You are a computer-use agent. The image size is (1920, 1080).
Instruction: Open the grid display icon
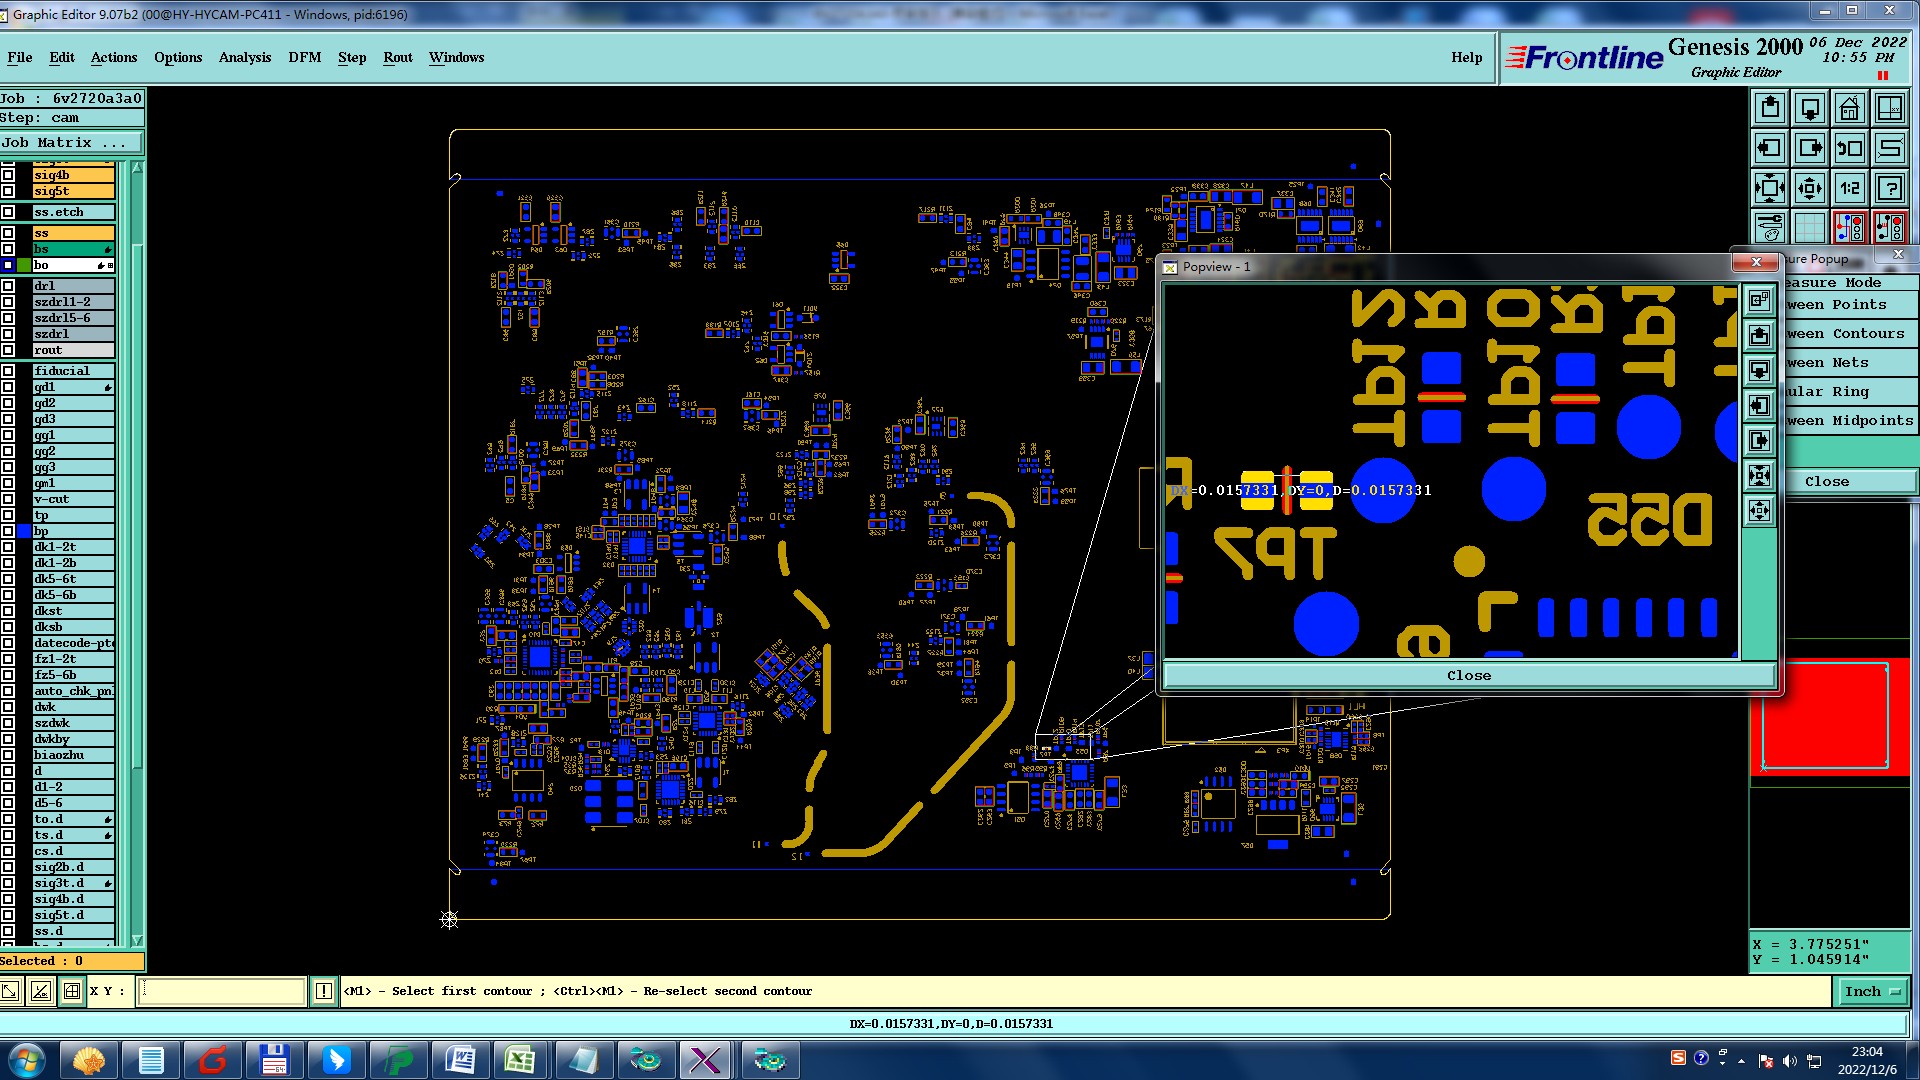1809,228
